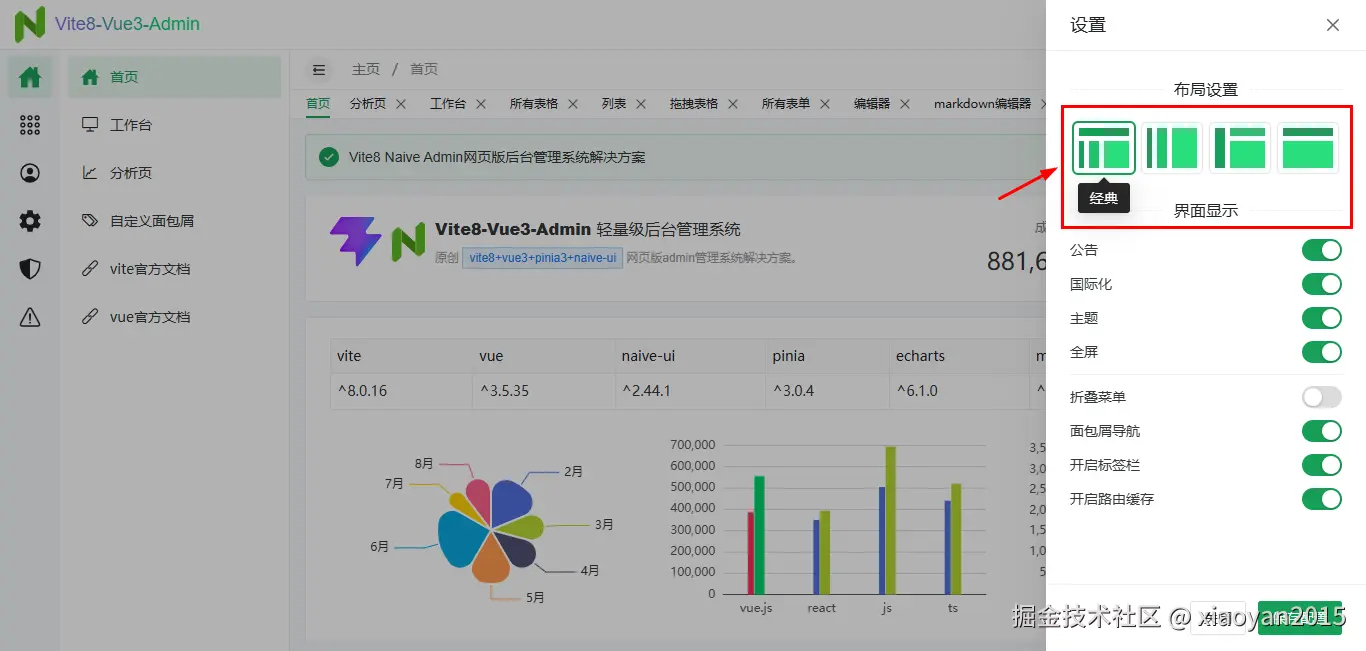
Task: Click the purple lightning Vite logo
Action: tap(356, 241)
